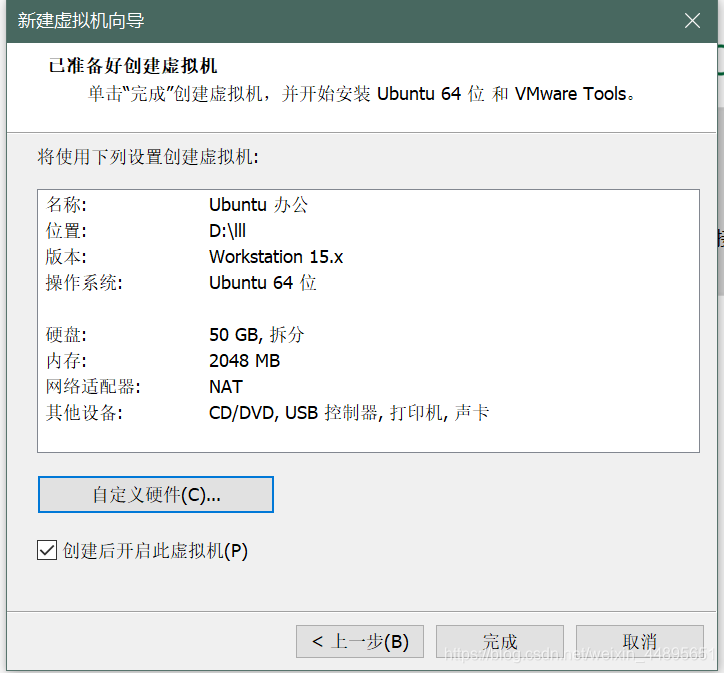Toggle the 创建后开启此虚拟机(P) checkbox
This screenshot has height=673, width=724.
pos(47,550)
